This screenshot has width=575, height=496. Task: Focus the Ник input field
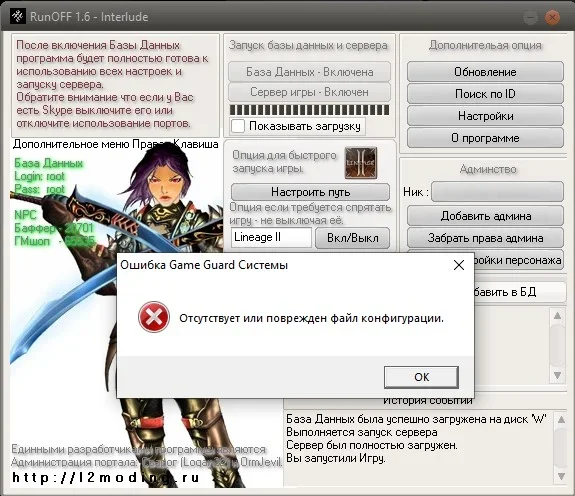click(497, 192)
